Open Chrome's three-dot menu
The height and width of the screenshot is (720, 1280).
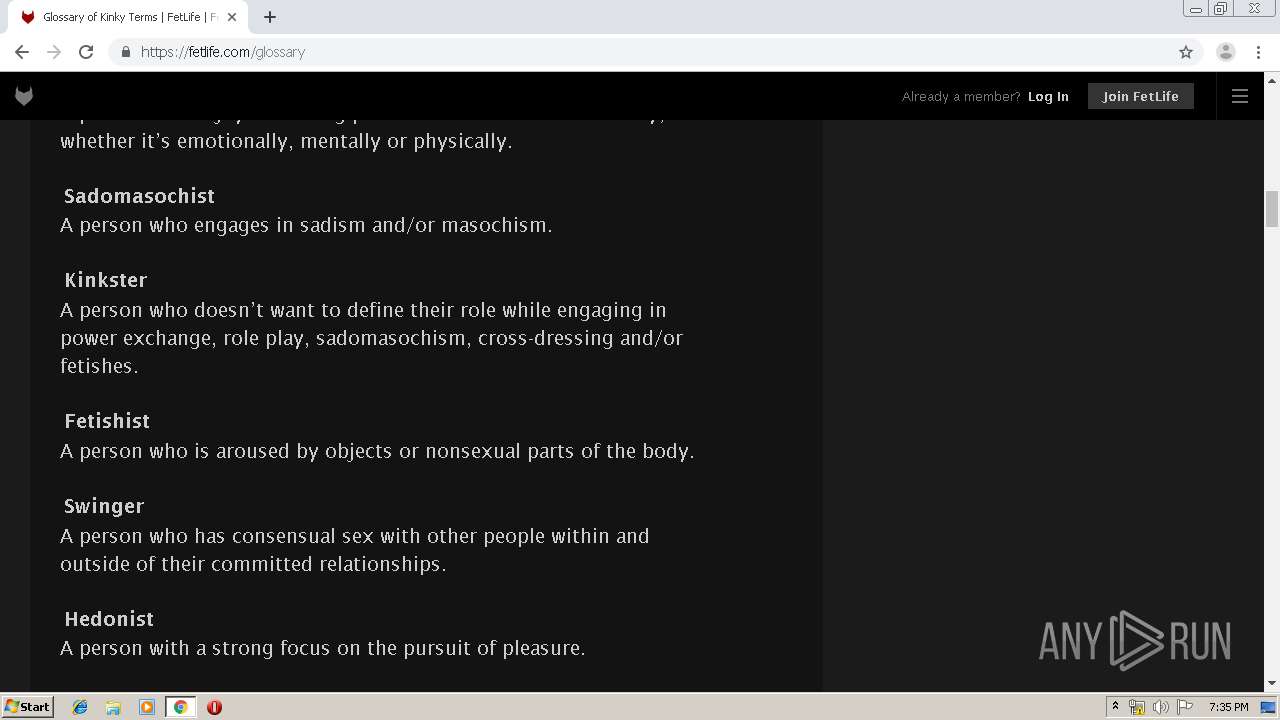point(1258,52)
